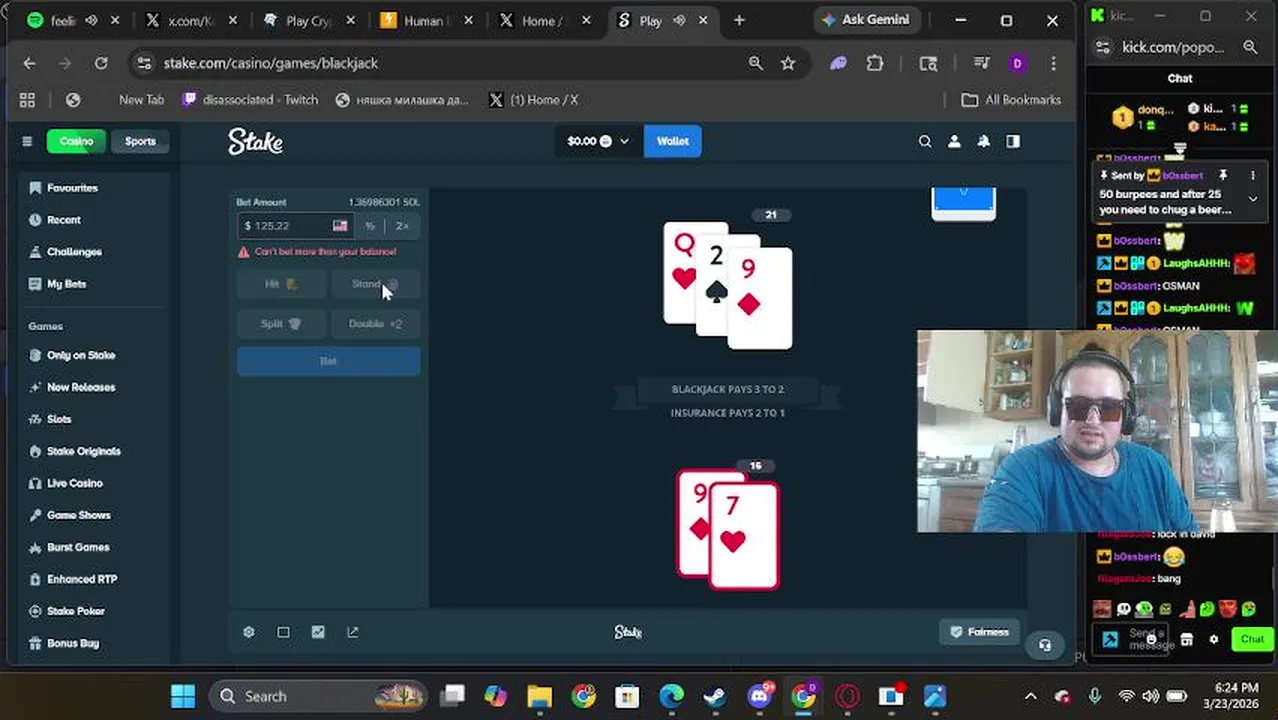Double the bet amount with 2×
This screenshot has width=1278, height=720.
click(402, 226)
